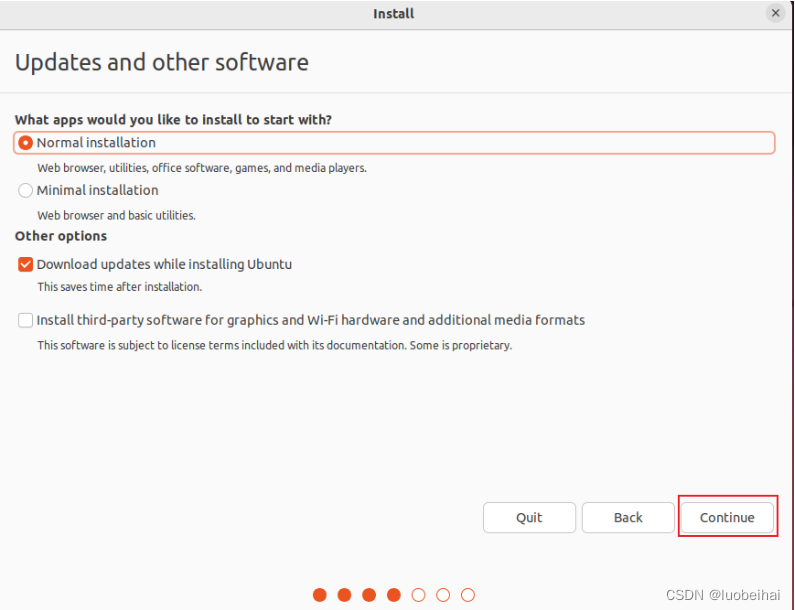This screenshot has width=795, height=610.
Task: Click the 'Install' window title bar
Action: click(x=393, y=14)
